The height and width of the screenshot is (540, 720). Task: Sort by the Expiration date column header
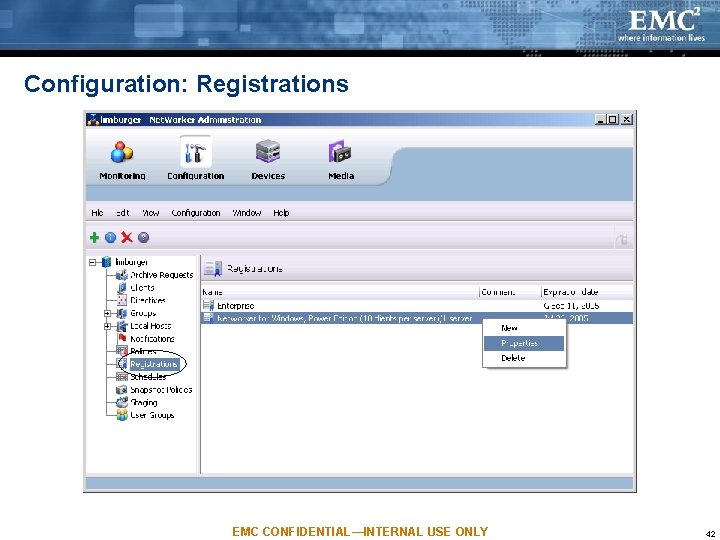(587, 292)
